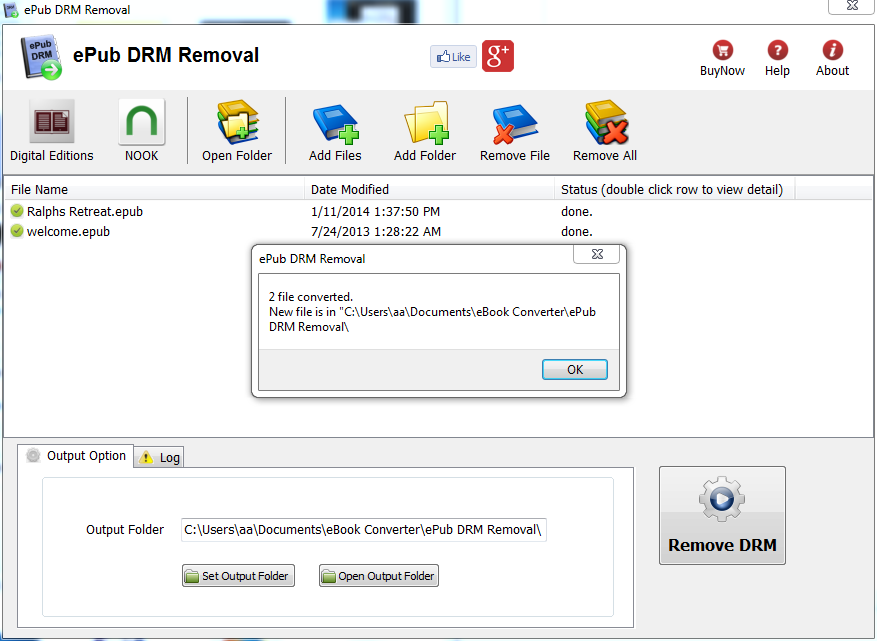
Task: Click the Like button
Action: coord(453,56)
